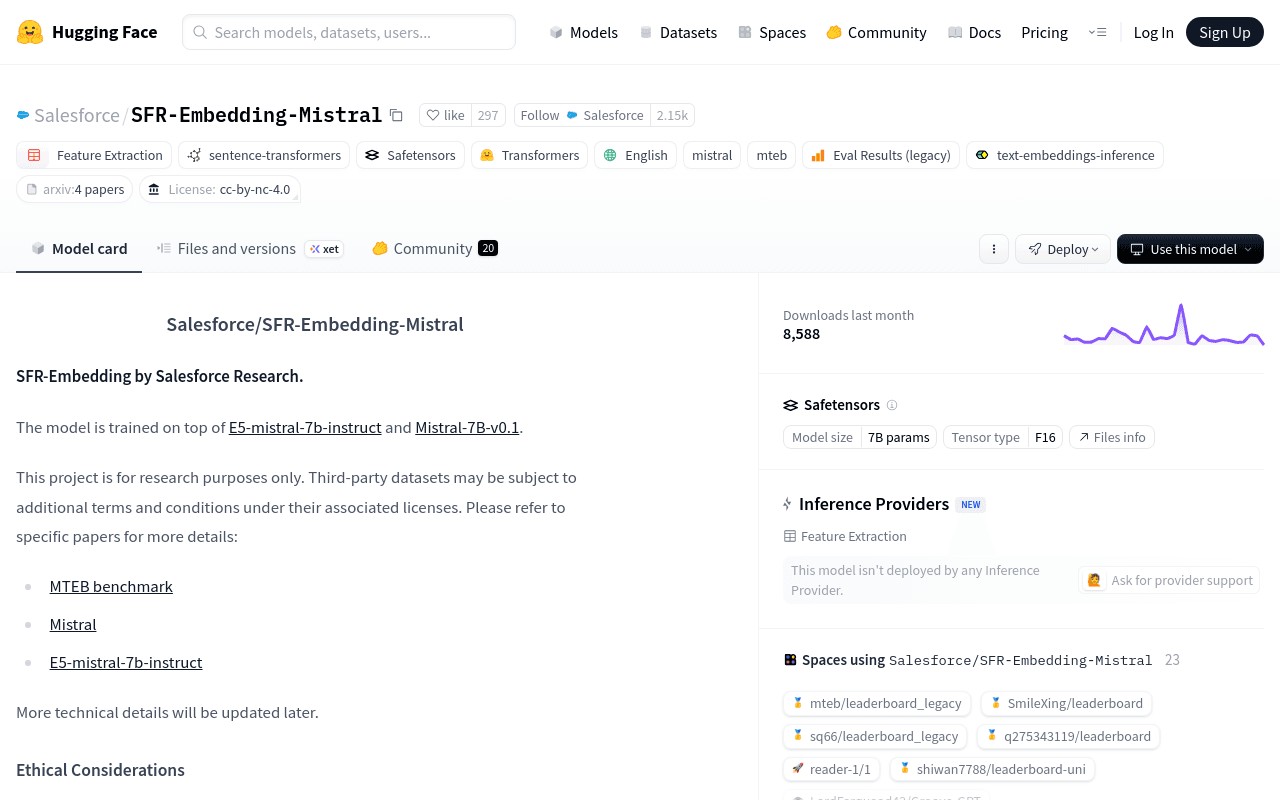Expand the Use this model dropdown
1280x800 pixels.
[x=1190, y=249]
